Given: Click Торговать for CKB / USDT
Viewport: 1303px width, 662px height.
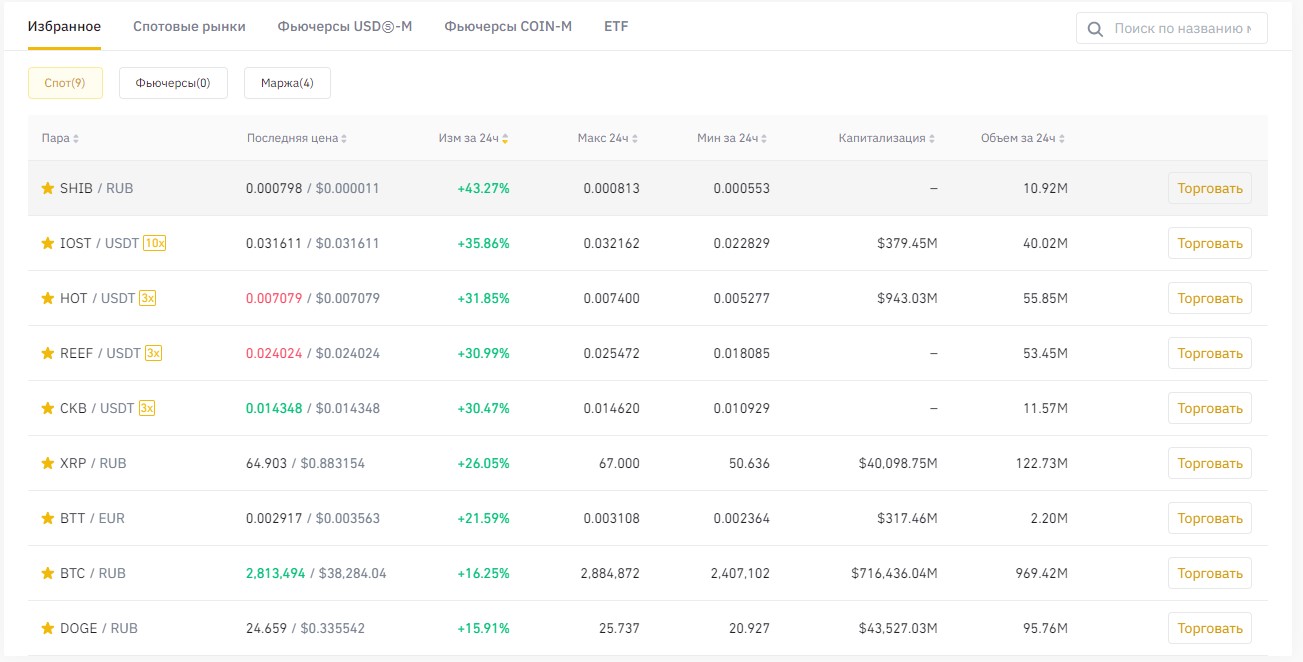Looking at the screenshot, I should (1210, 408).
